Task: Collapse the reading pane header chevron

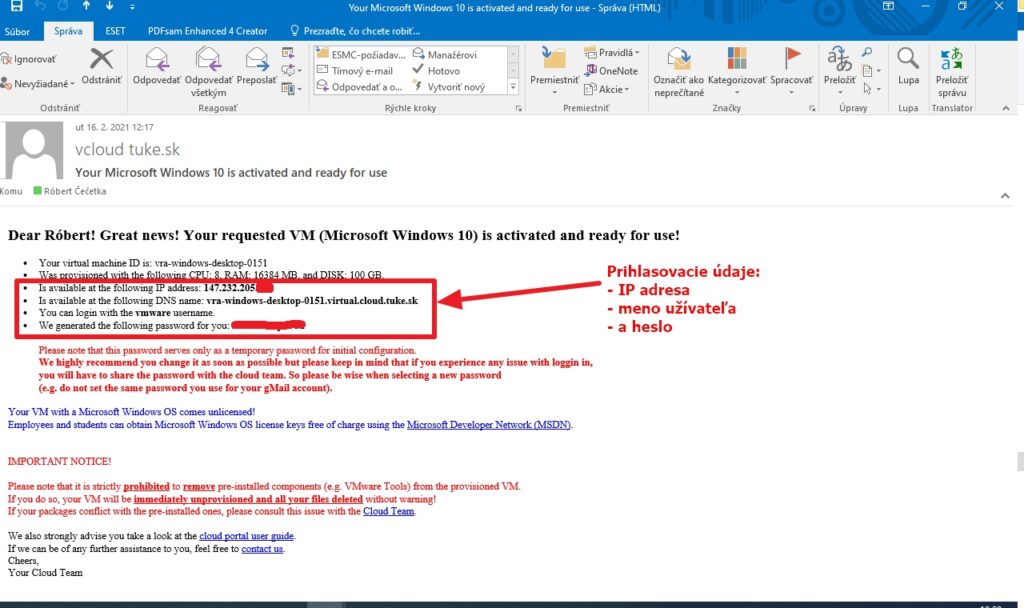Action: [x=1005, y=196]
